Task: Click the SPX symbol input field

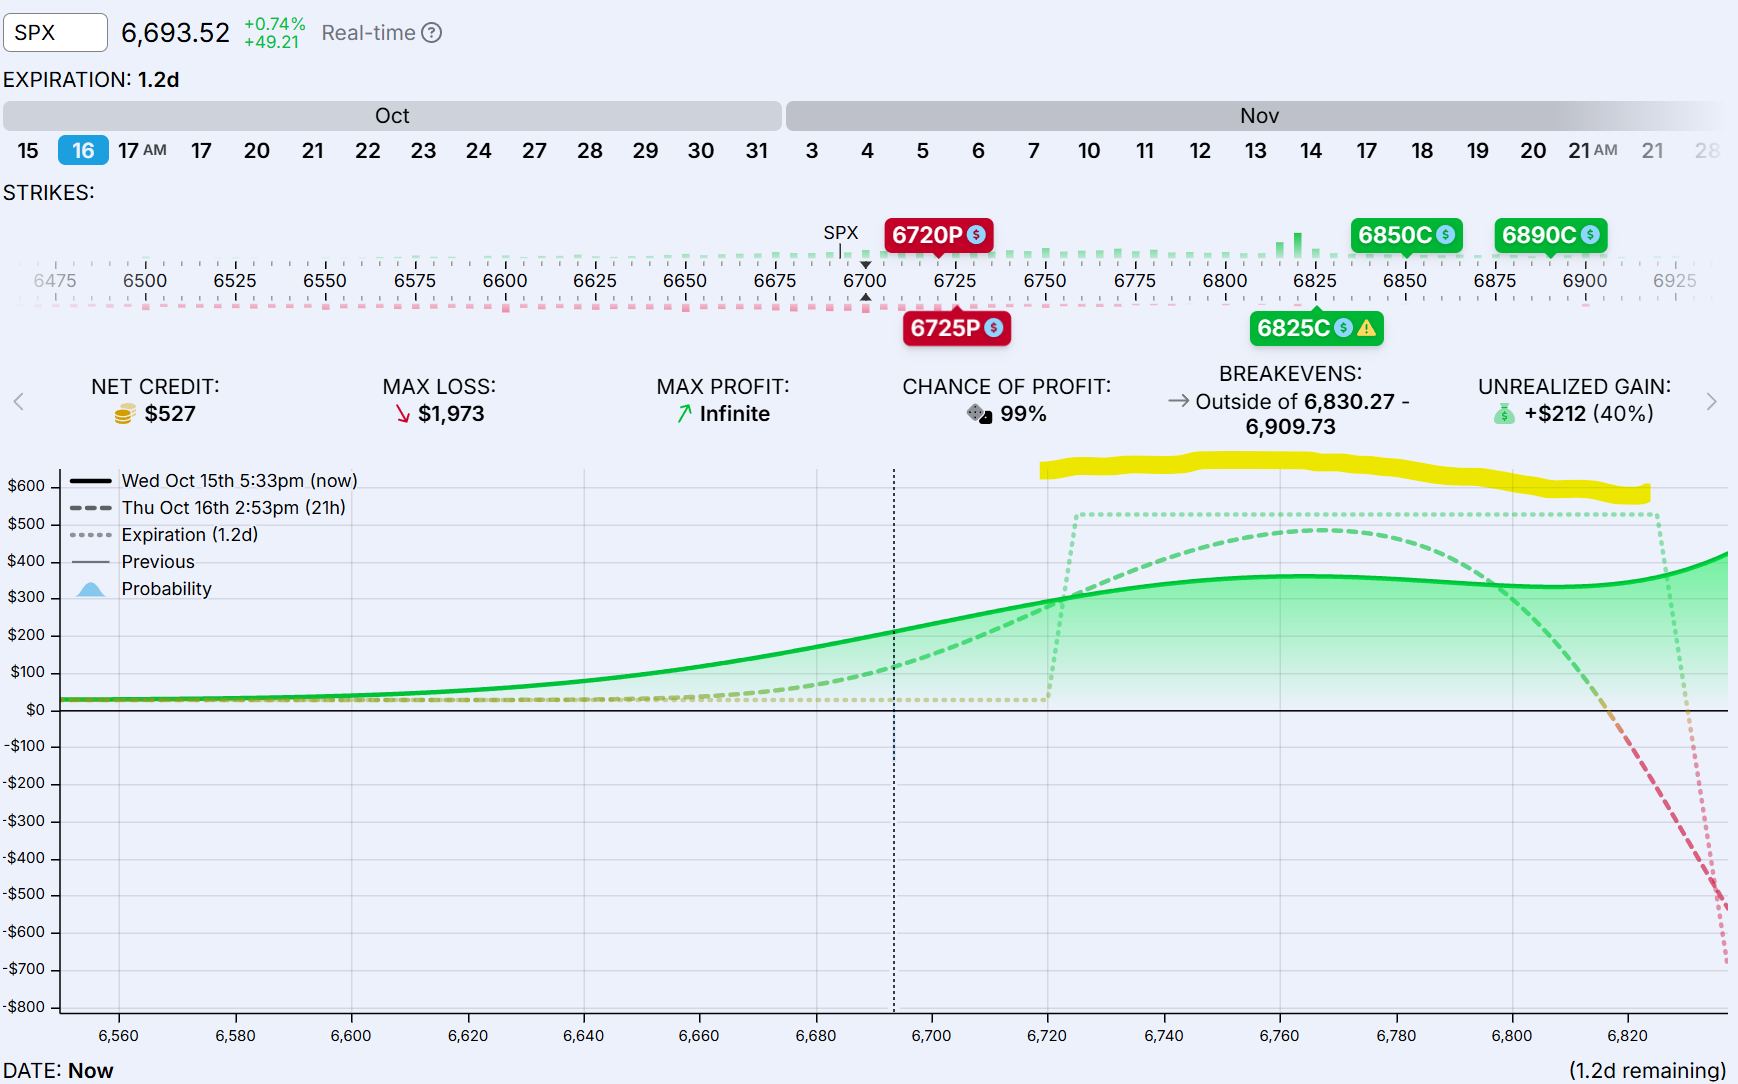Action: (55, 33)
